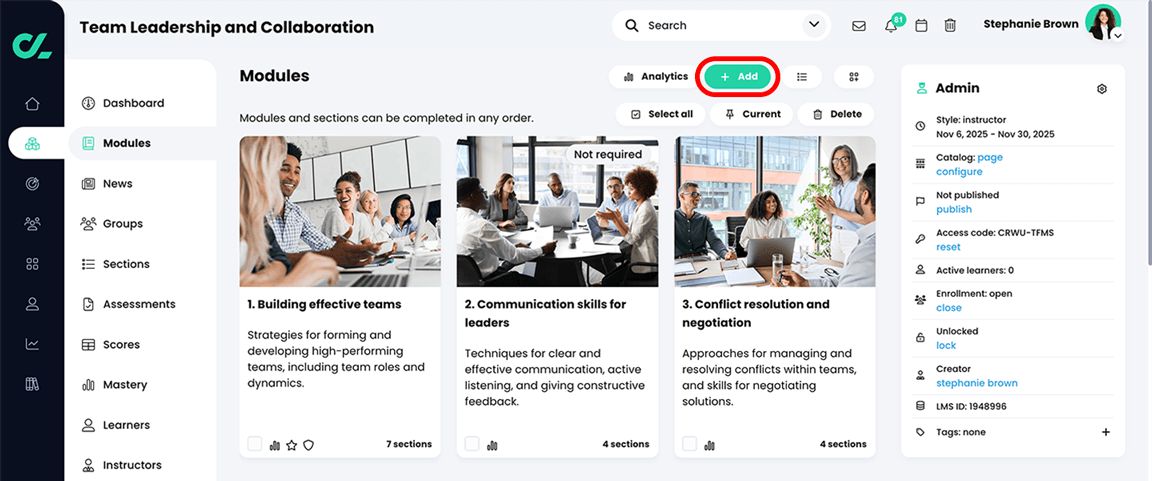This screenshot has height=481, width=1152.
Task: Tick the checkbox on Conflict resolution and negotiation card
Action: click(x=689, y=444)
